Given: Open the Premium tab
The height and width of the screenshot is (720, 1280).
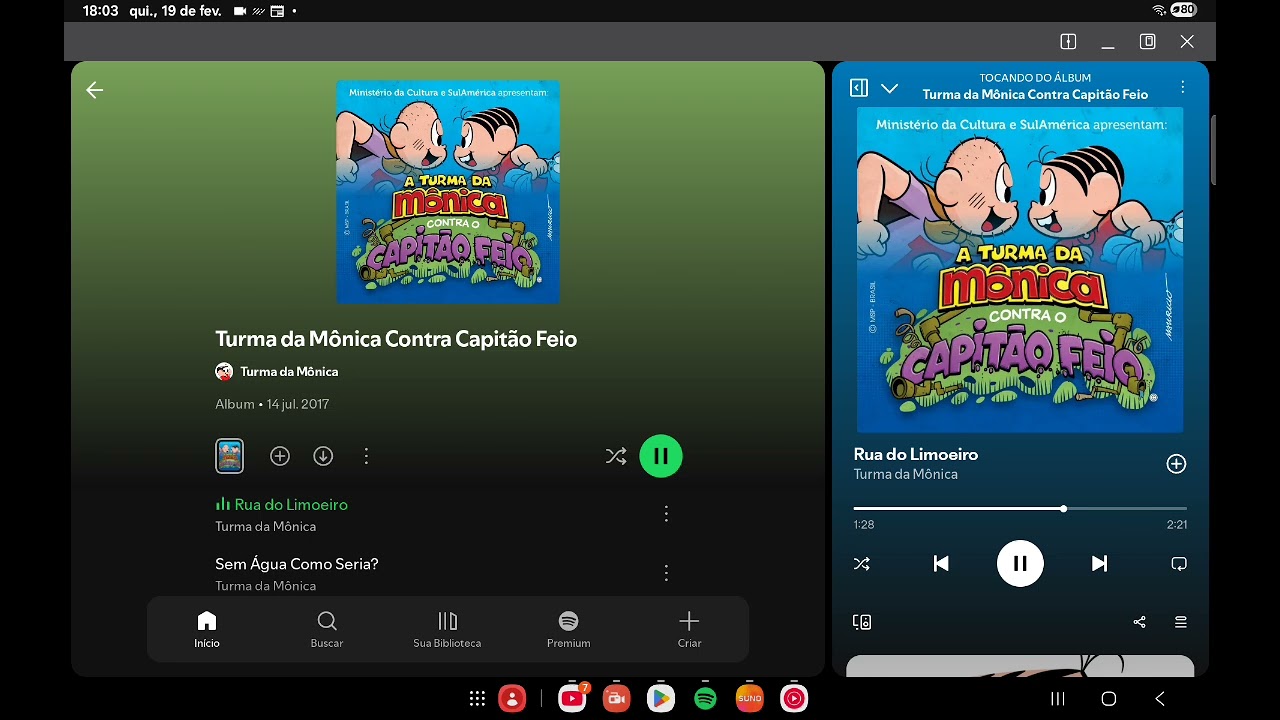Looking at the screenshot, I should [568, 629].
